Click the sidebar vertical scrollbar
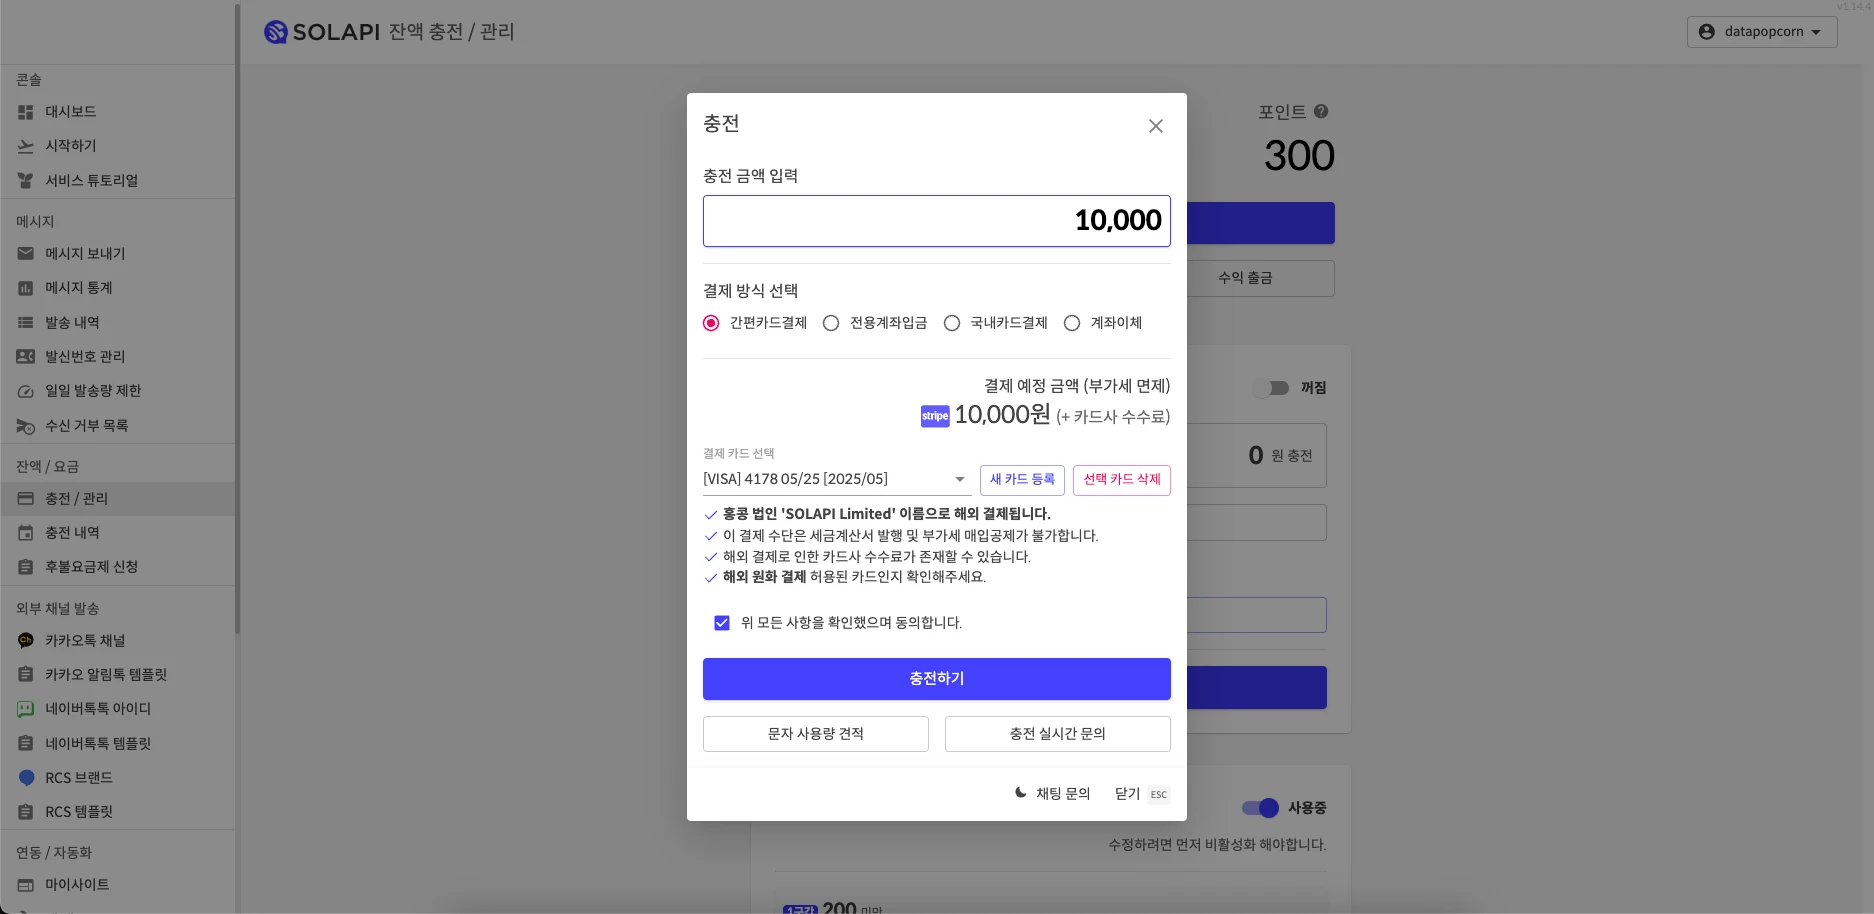The width and height of the screenshot is (1874, 914). tap(237, 320)
